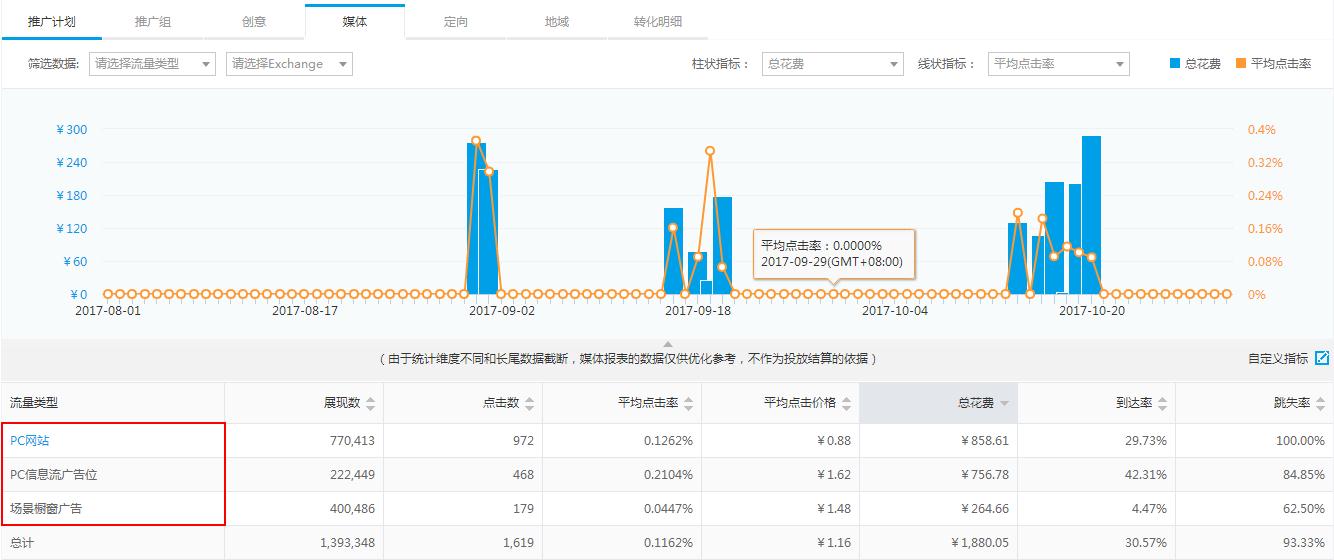Expand the 柱状指标 总花费 dropdown
Screen dimensions: 1334x560
[832, 64]
